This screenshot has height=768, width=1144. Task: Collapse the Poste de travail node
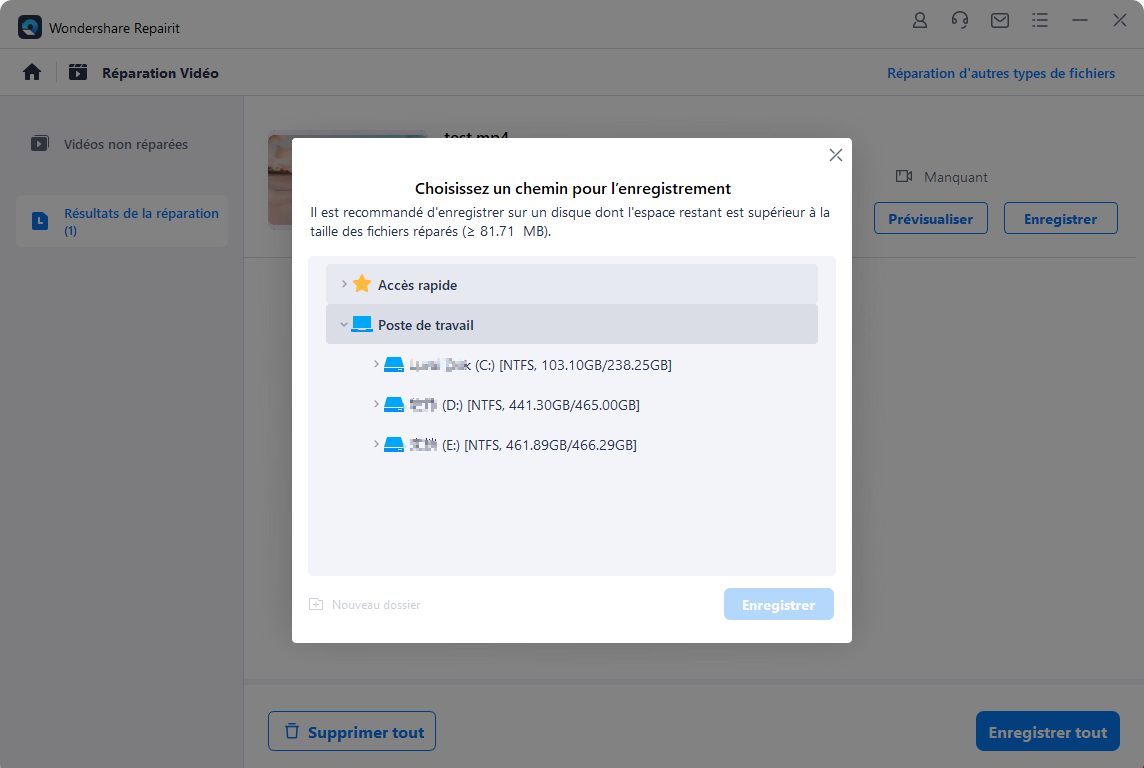344,325
